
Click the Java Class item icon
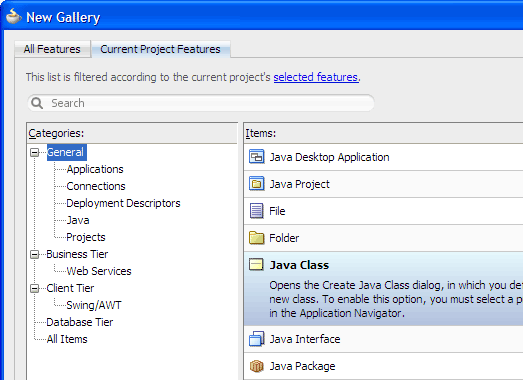pyautogui.click(x=256, y=265)
